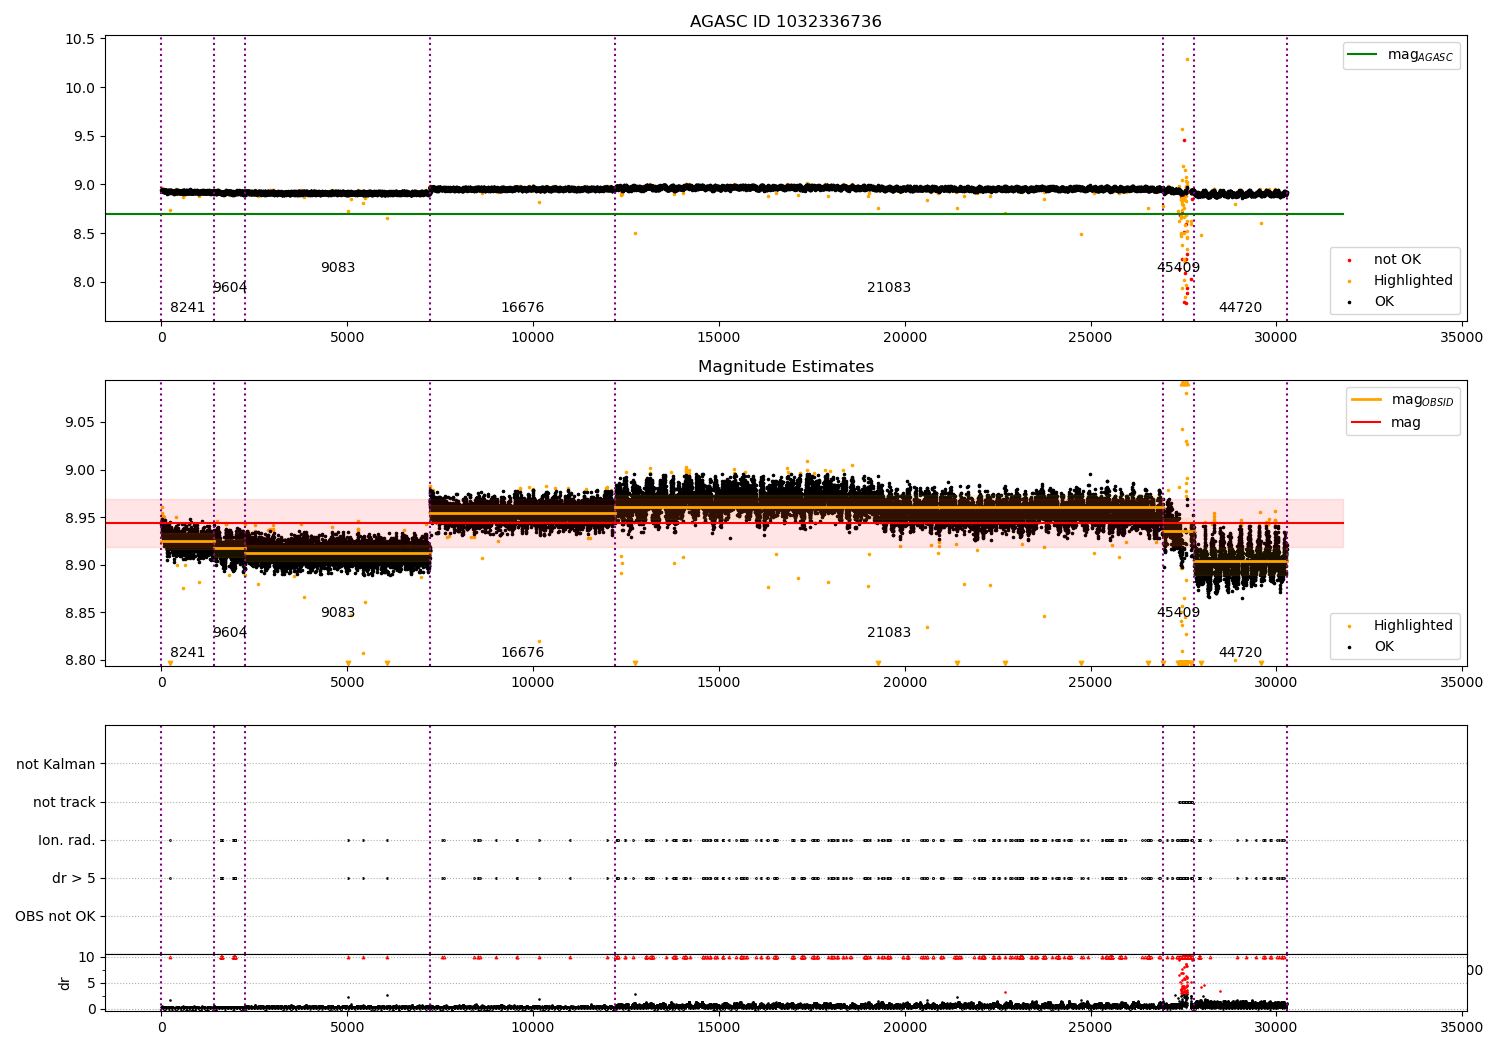
Task: Click the 'dr' axis label in bottom panel
Action: (x=65, y=983)
